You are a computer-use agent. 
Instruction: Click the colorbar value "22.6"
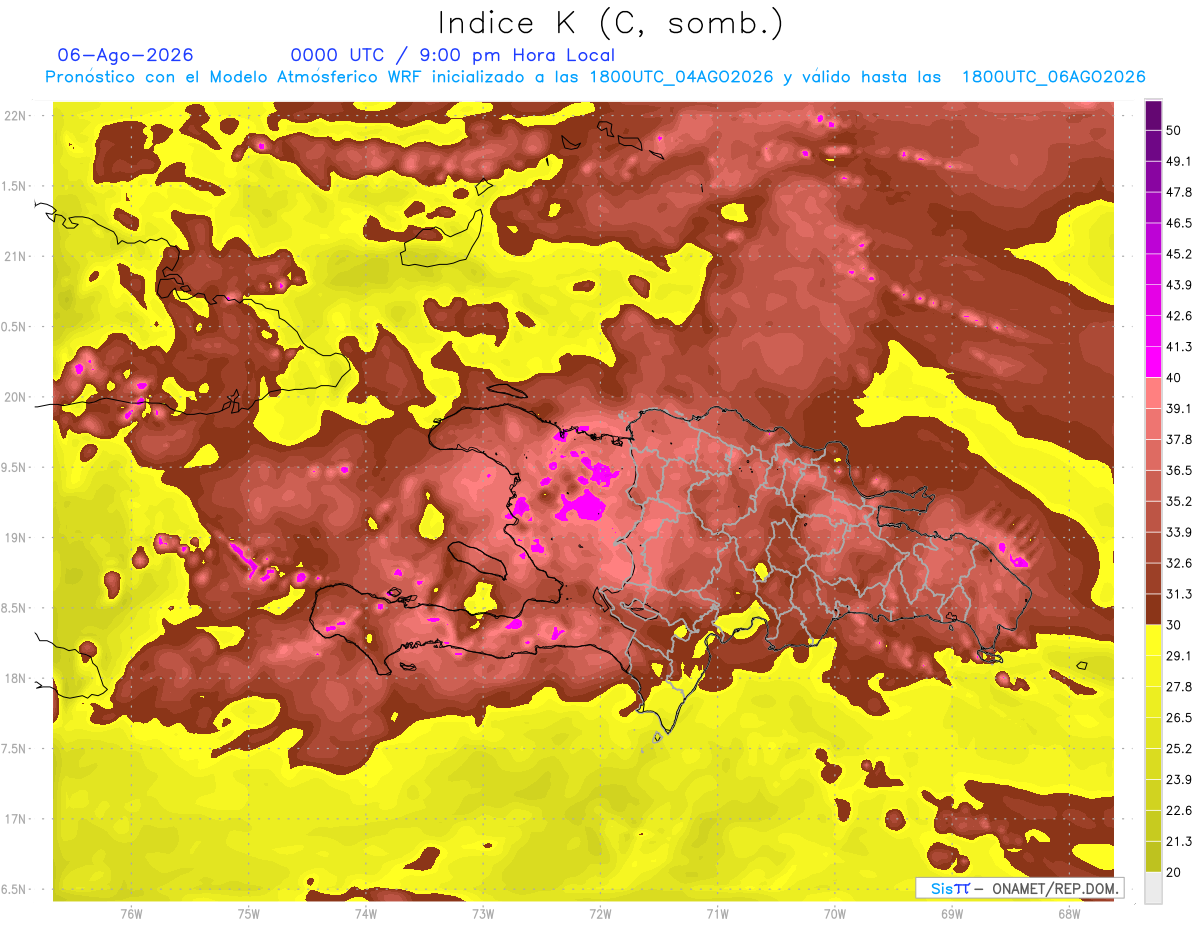1179,810
